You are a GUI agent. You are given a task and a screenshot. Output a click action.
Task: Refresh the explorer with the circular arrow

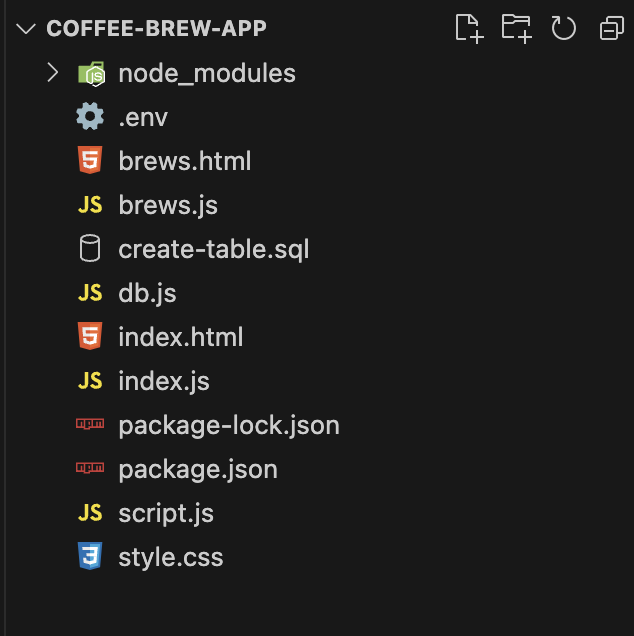click(563, 28)
